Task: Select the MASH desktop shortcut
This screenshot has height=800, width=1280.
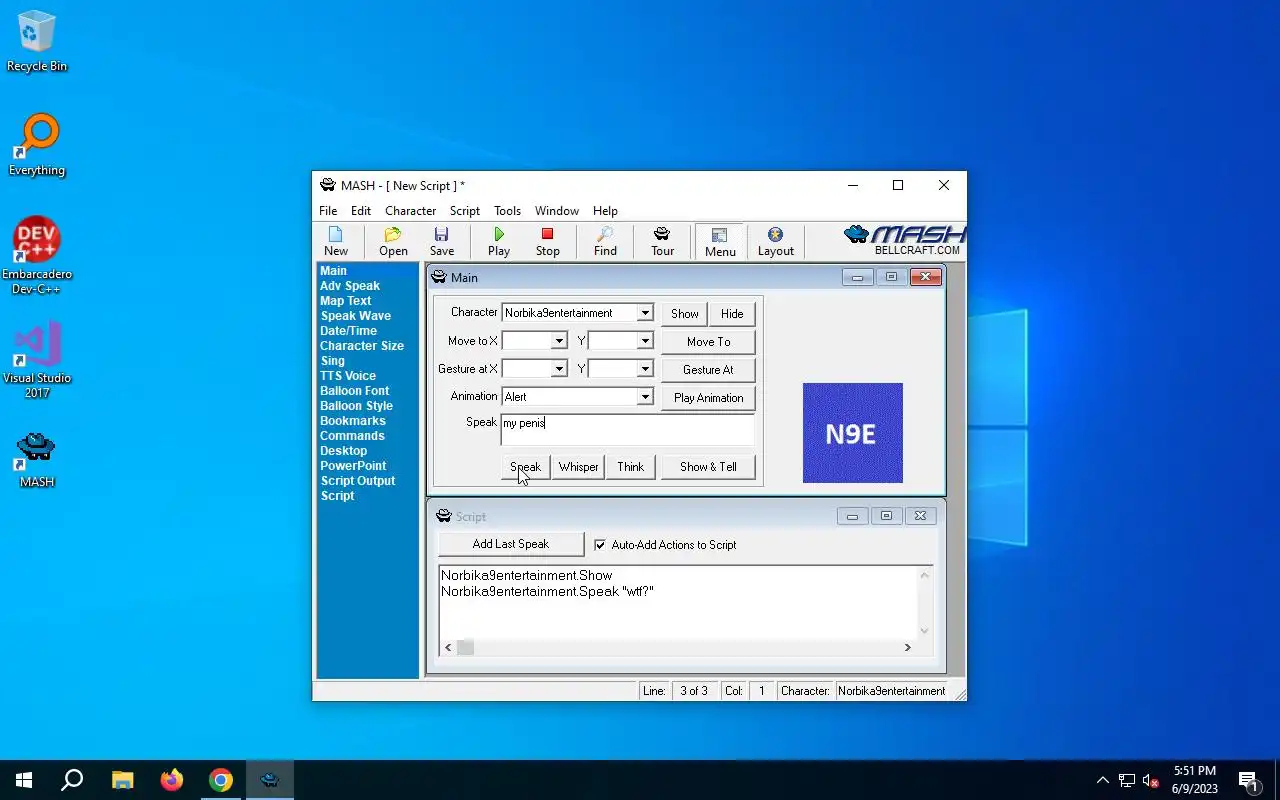Action: (x=37, y=458)
